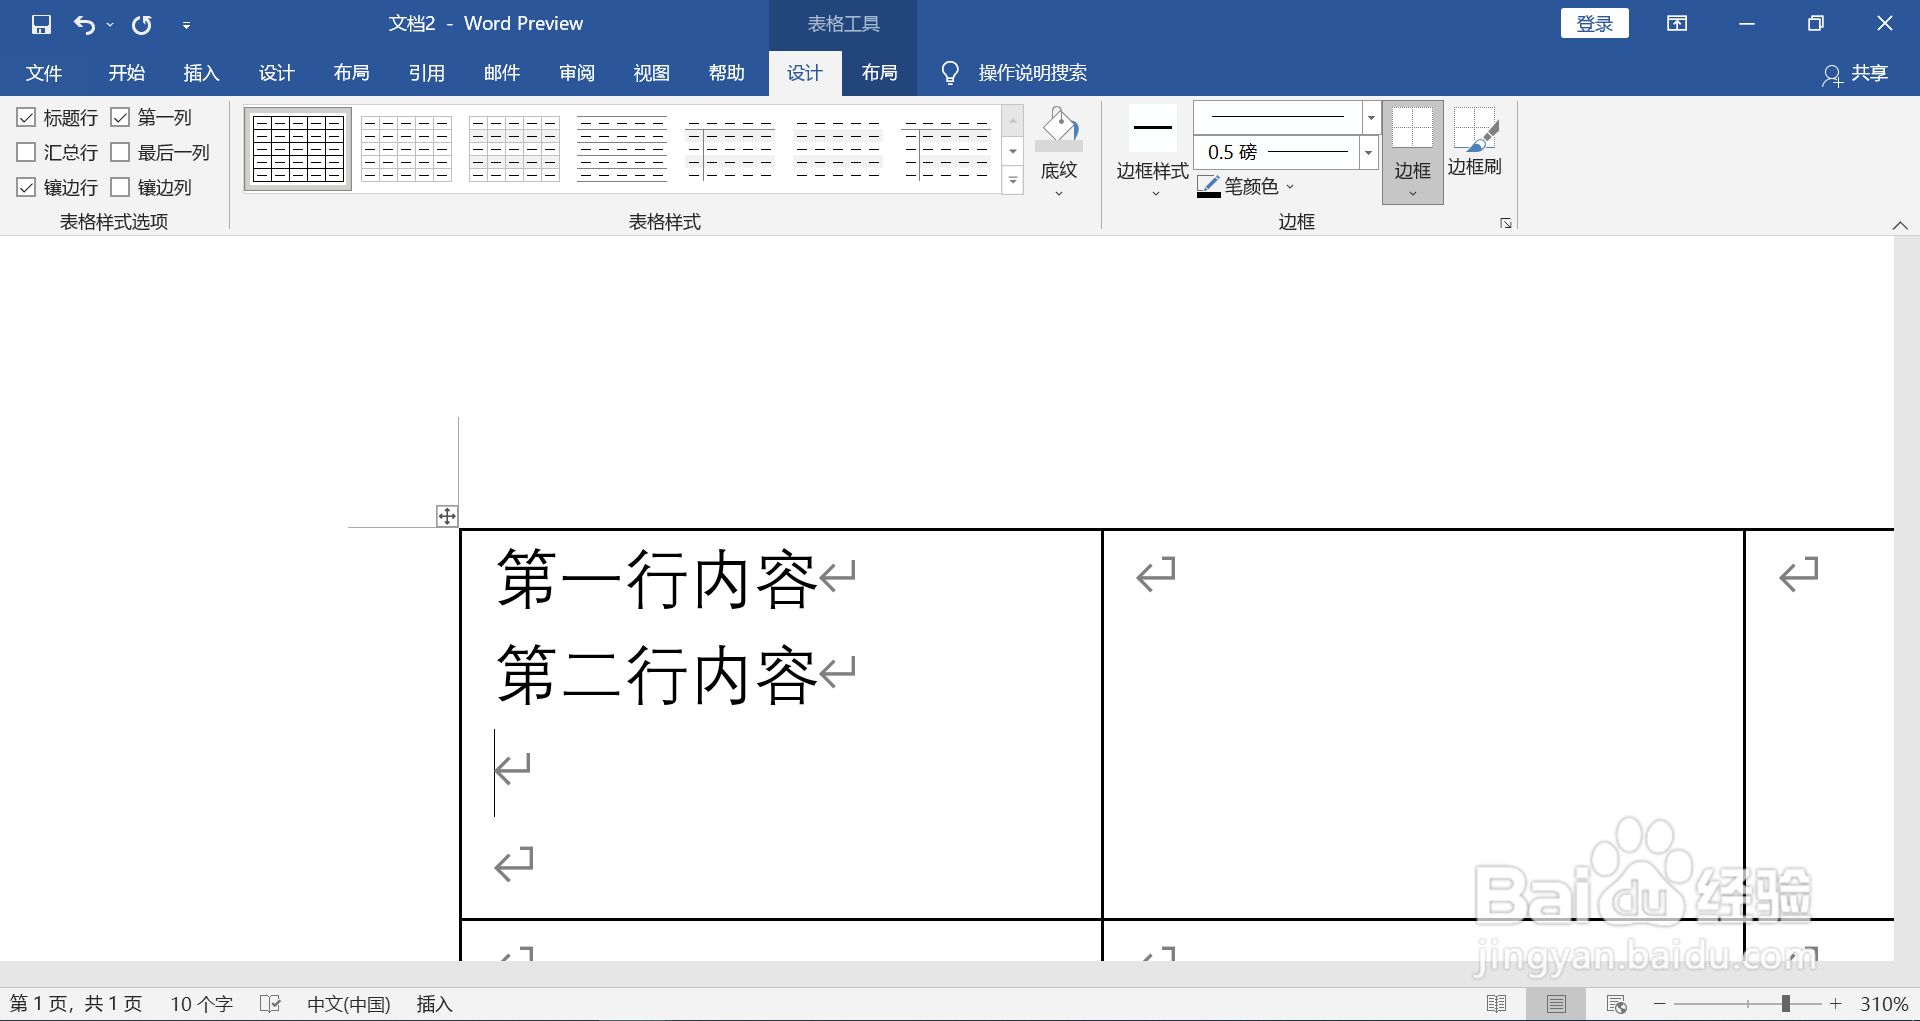Uncheck the 标题行 header row option
1920x1021 pixels.
coord(26,117)
